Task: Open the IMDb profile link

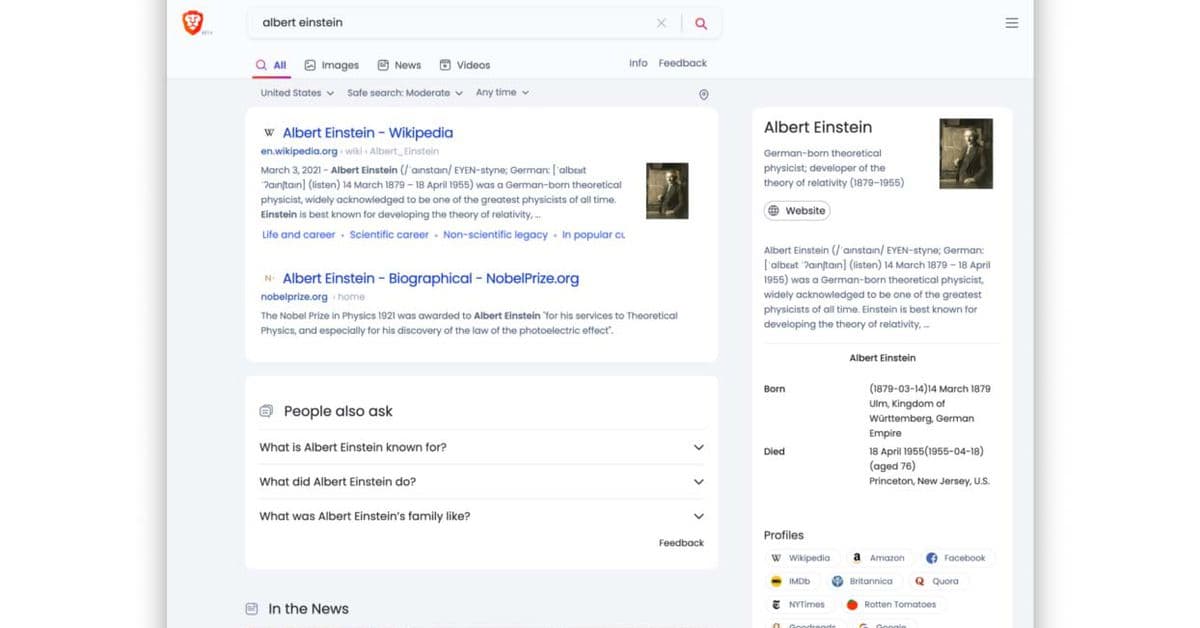Action: 791,581
